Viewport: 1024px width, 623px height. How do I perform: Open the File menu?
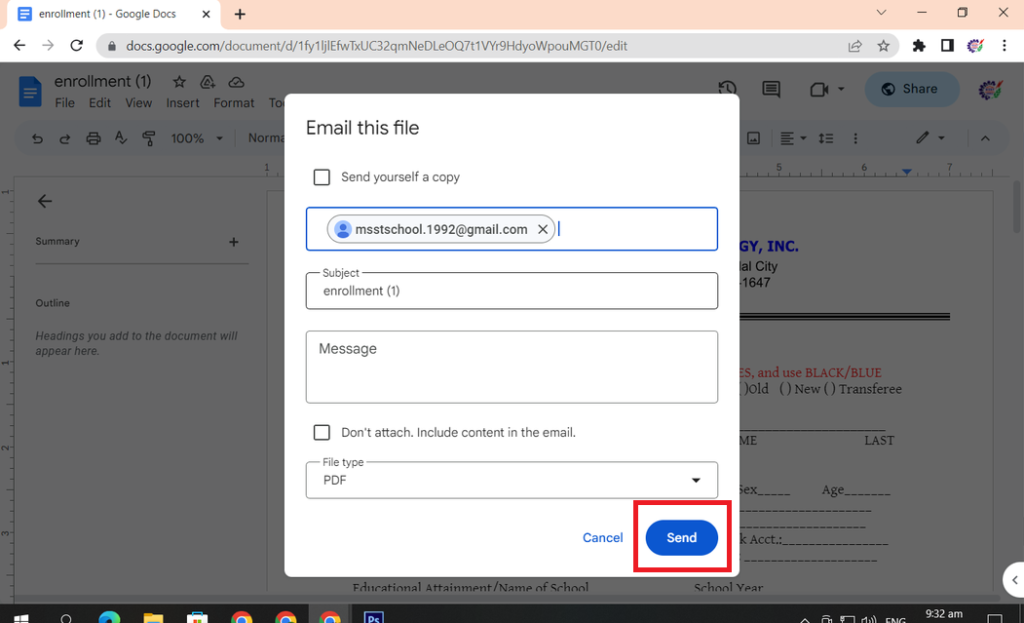pos(65,103)
